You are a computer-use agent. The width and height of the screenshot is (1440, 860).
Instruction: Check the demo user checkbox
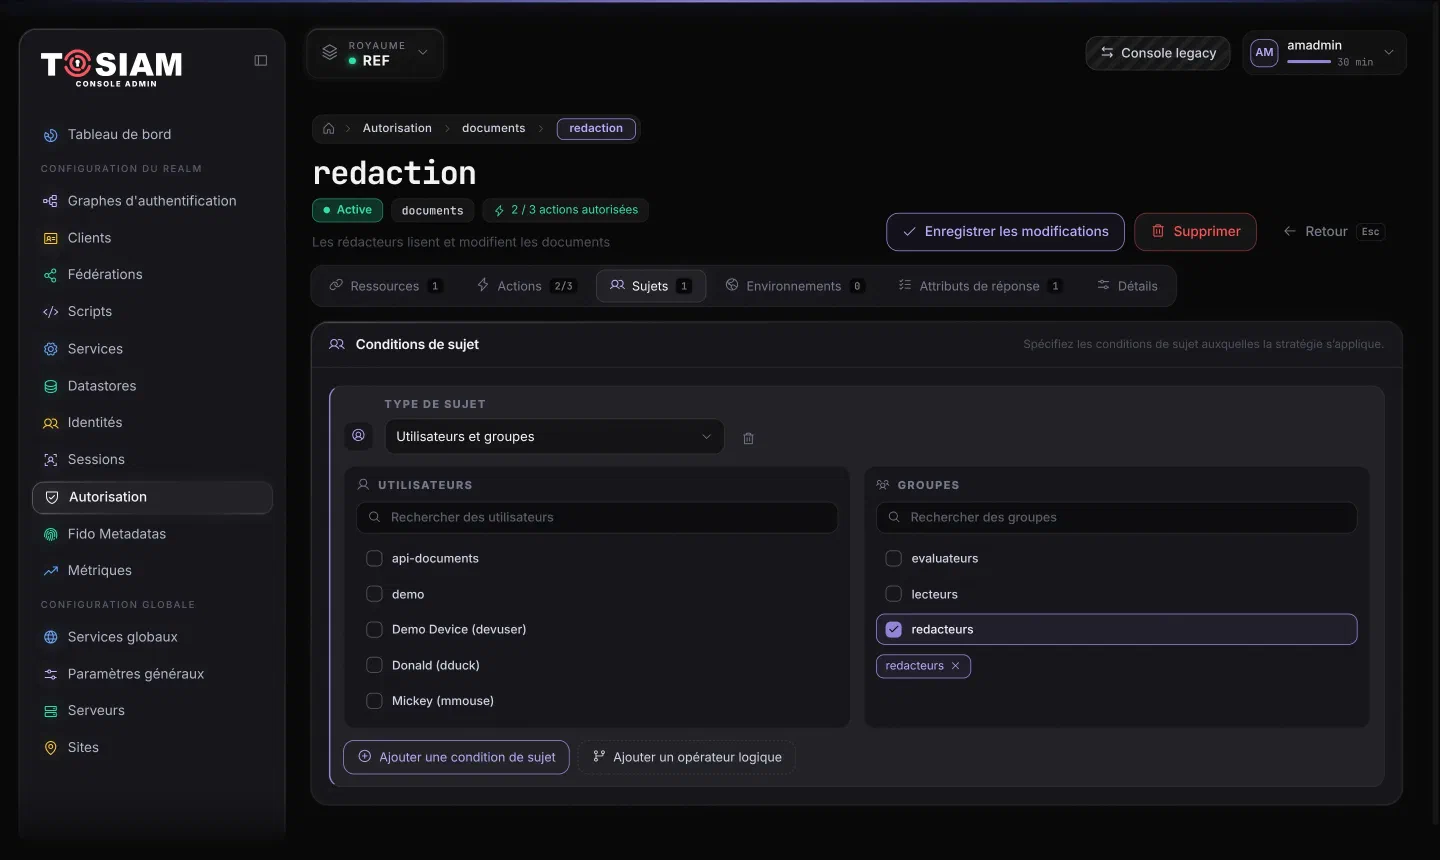click(x=374, y=594)
